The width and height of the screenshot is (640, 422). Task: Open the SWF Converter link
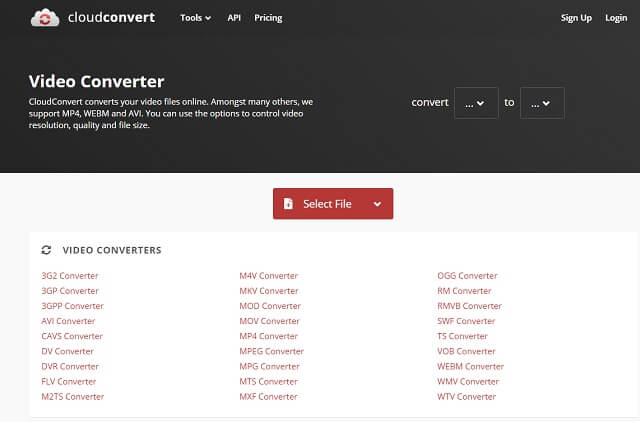[466, 321]
